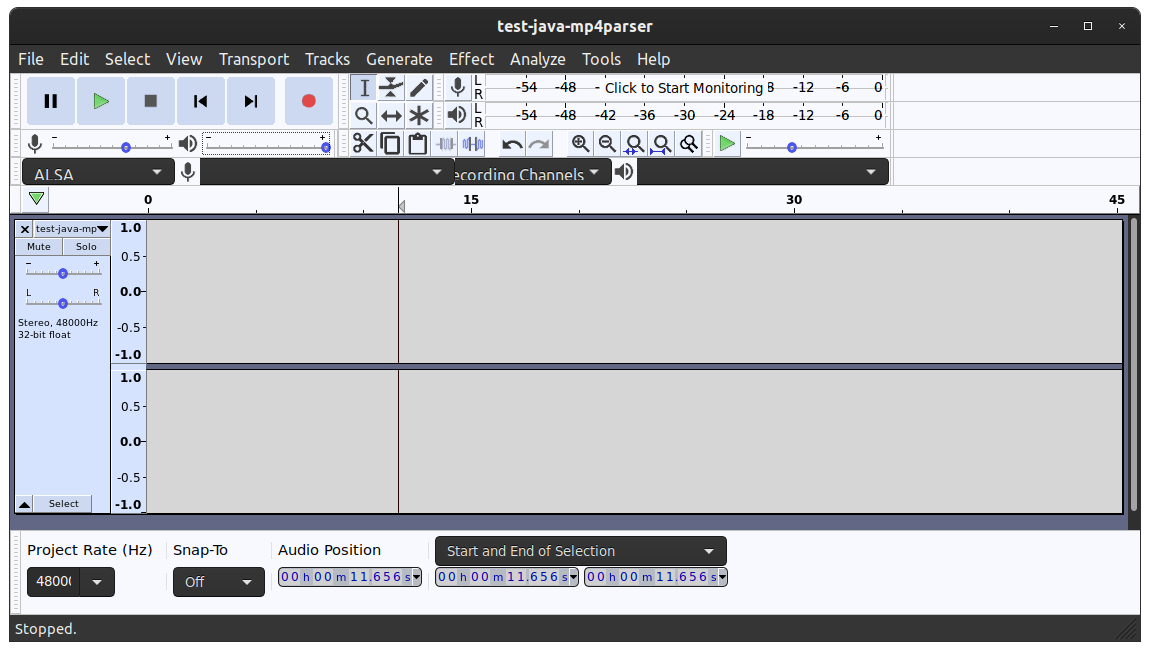Viewport: 1150px width, 651px height.
Task: Click the playback volume slider
Action: tap(267, 145)
